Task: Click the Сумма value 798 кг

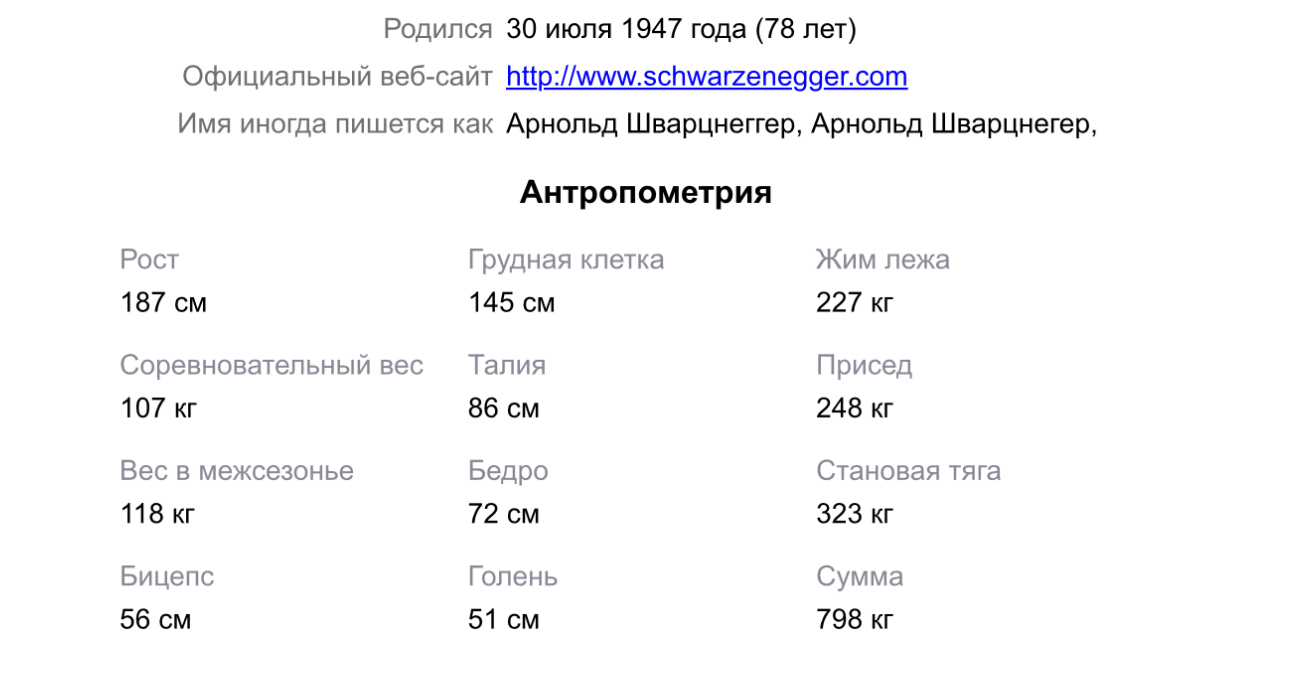Action: click(x=854, y=620)
